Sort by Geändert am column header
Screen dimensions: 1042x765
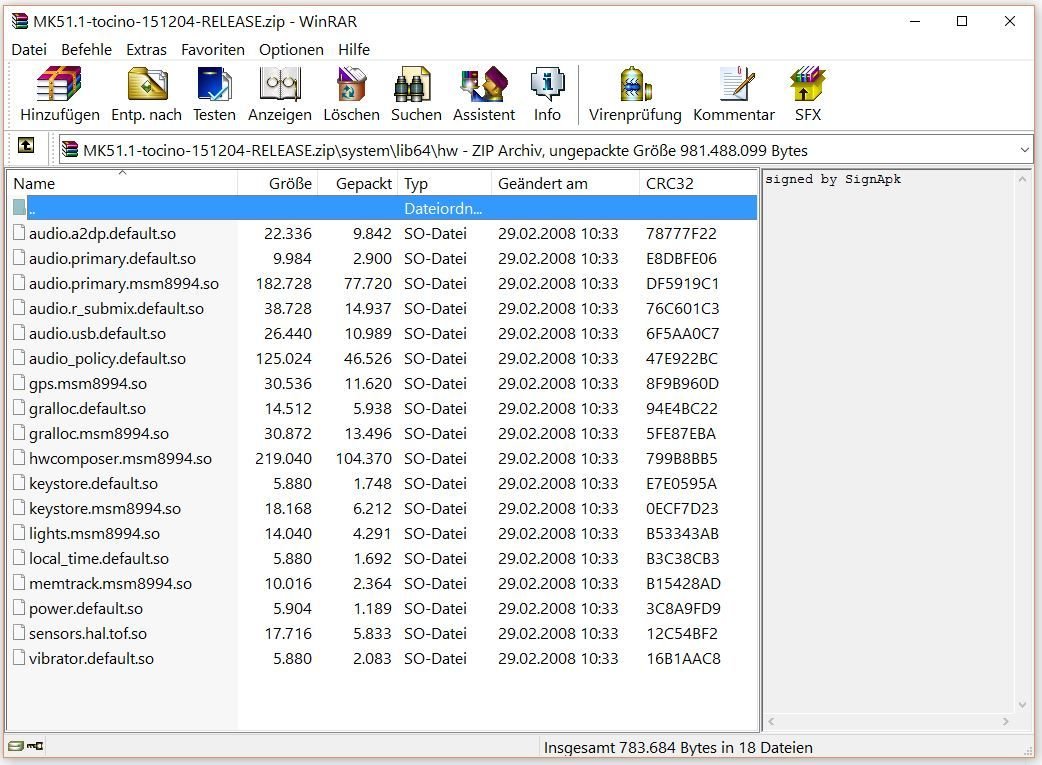click(x=566, y=183)
